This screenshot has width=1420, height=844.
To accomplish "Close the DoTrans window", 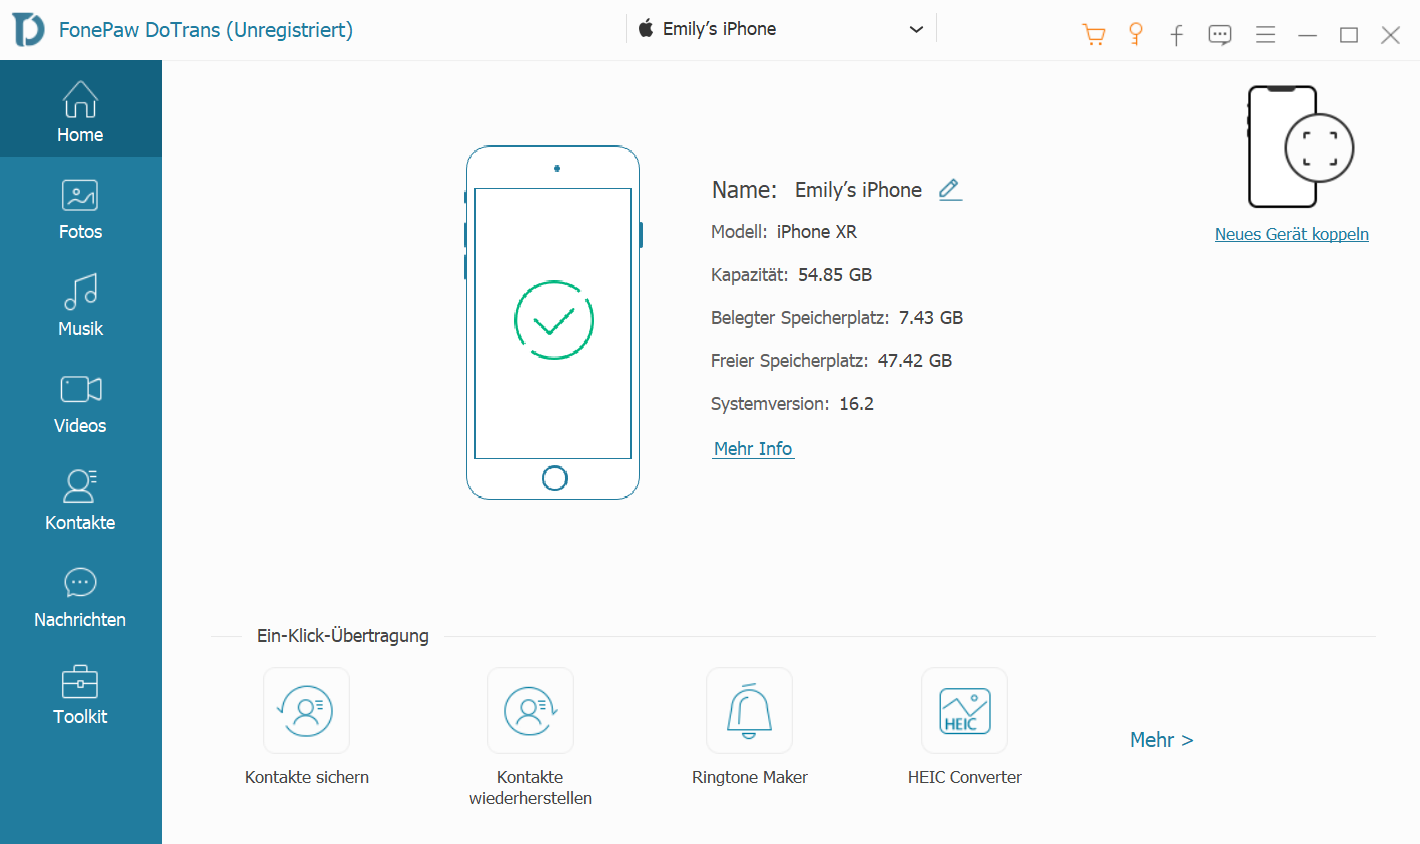I will 1390,35.
